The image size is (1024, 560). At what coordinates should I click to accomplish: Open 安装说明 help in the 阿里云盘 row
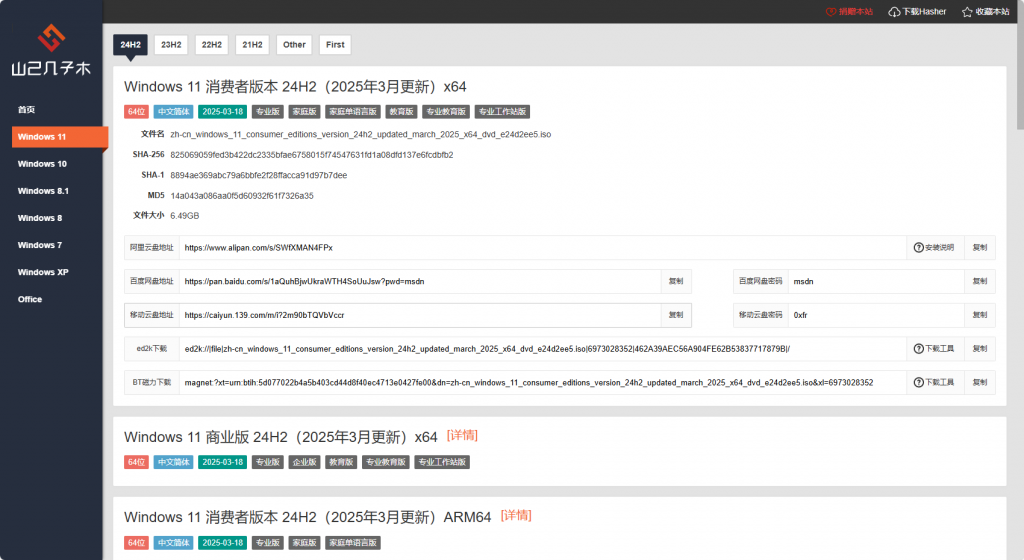(934, 247)
